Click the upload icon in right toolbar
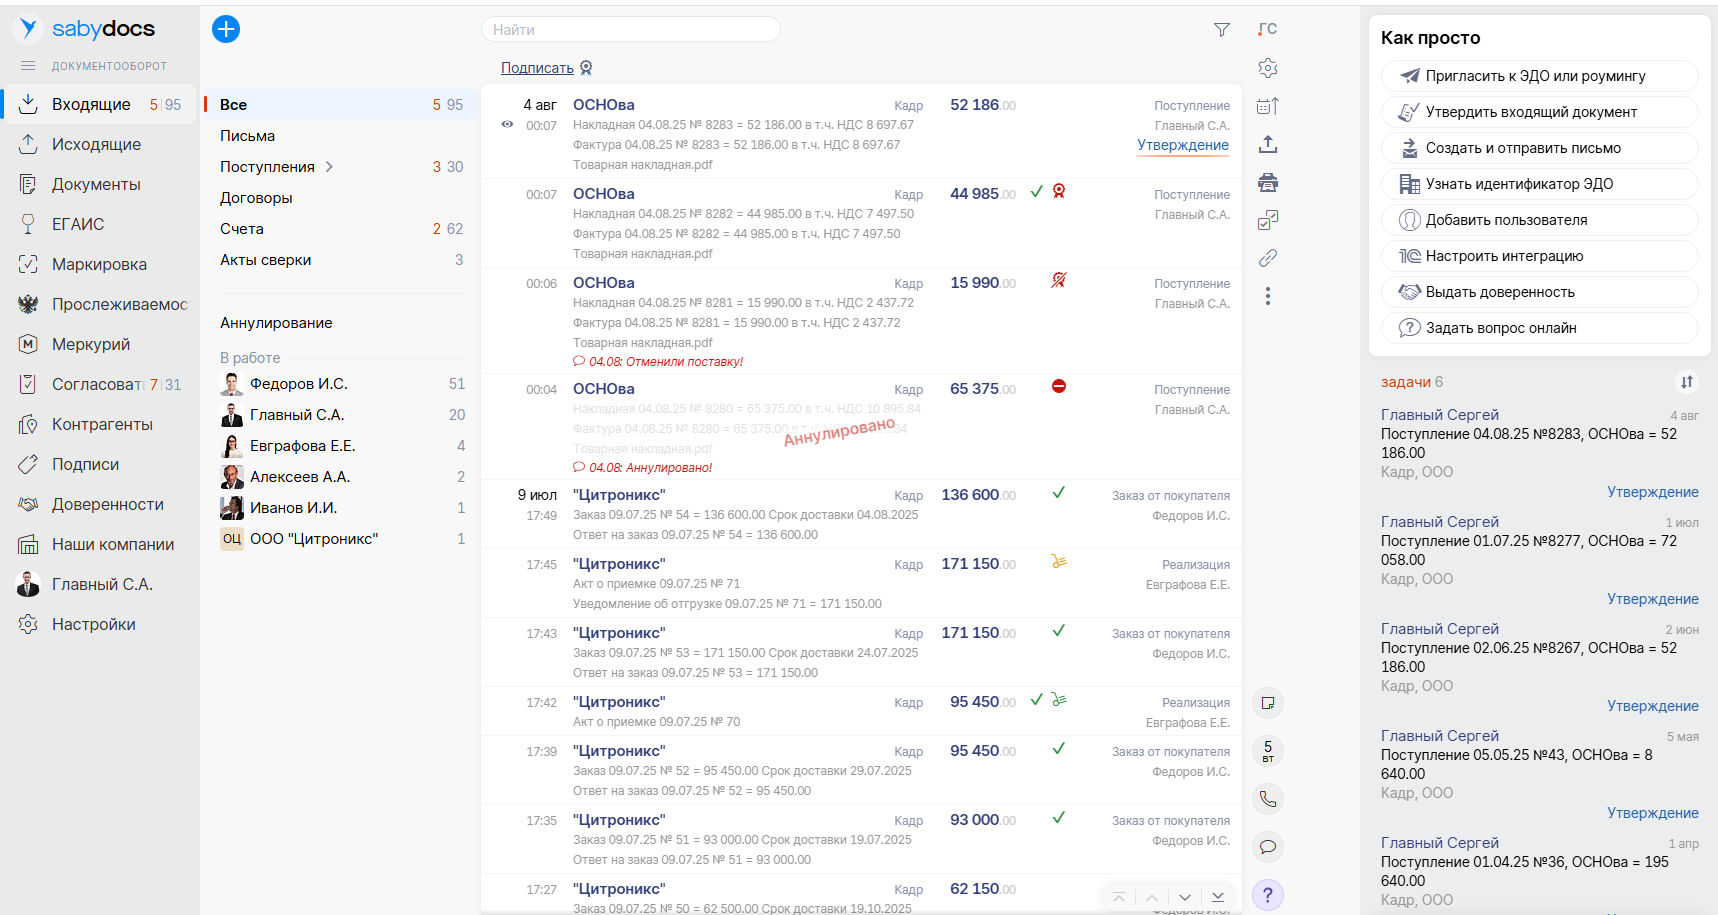This screenshot has height=915, width=1718. click(1268, 144)
